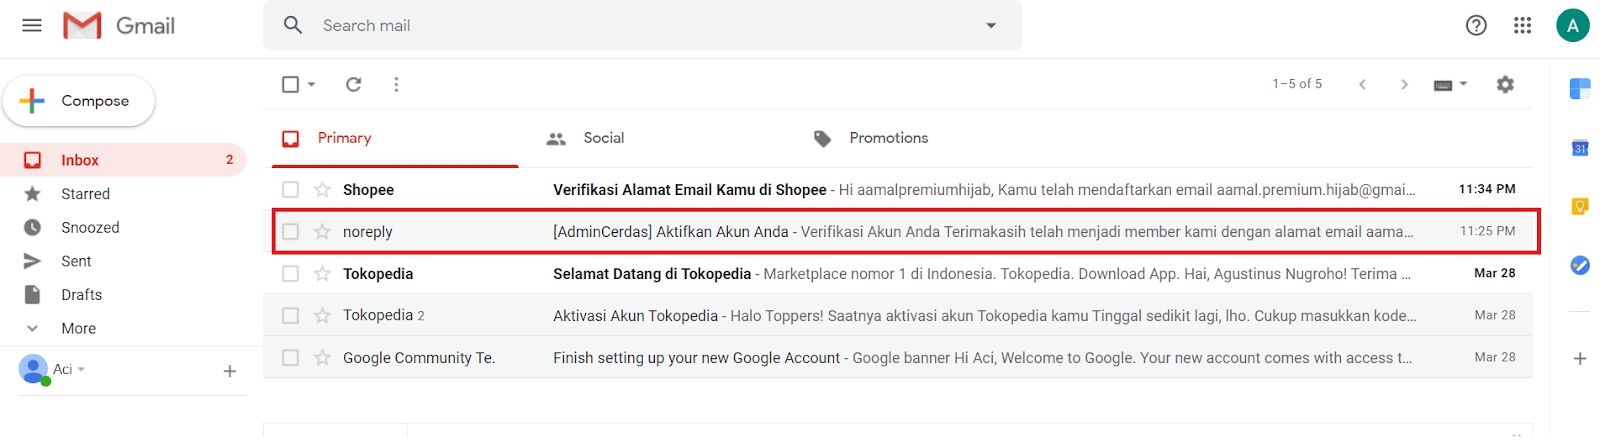Click the search magnifier icon
The width and height of the screenshot is (1600, 443).
pos(293,25)
